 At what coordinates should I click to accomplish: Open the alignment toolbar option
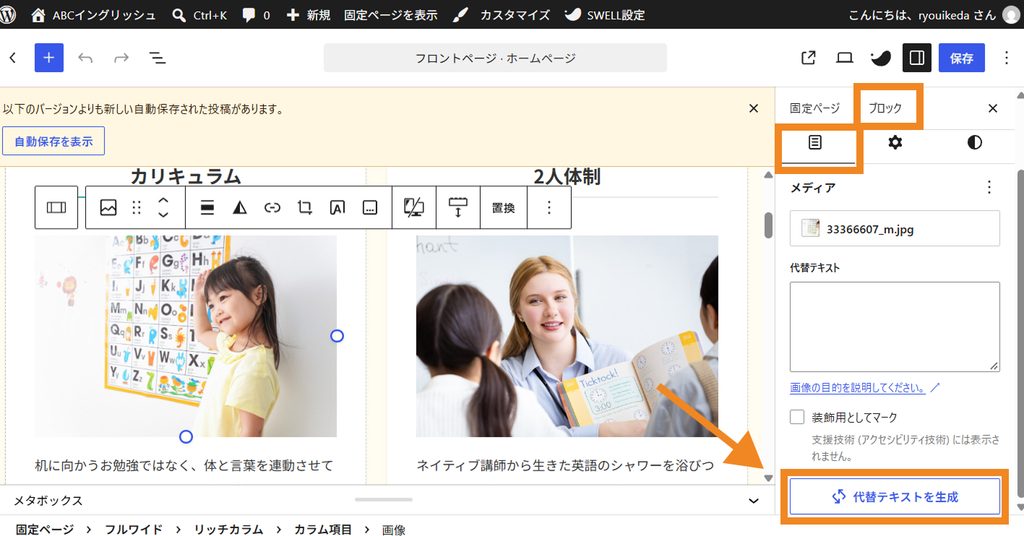(x=207, y=208)
